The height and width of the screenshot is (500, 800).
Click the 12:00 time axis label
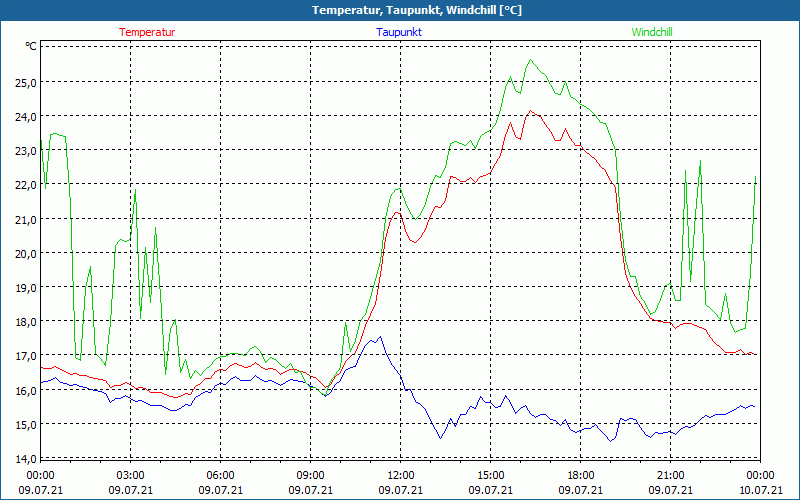point(401,476)
